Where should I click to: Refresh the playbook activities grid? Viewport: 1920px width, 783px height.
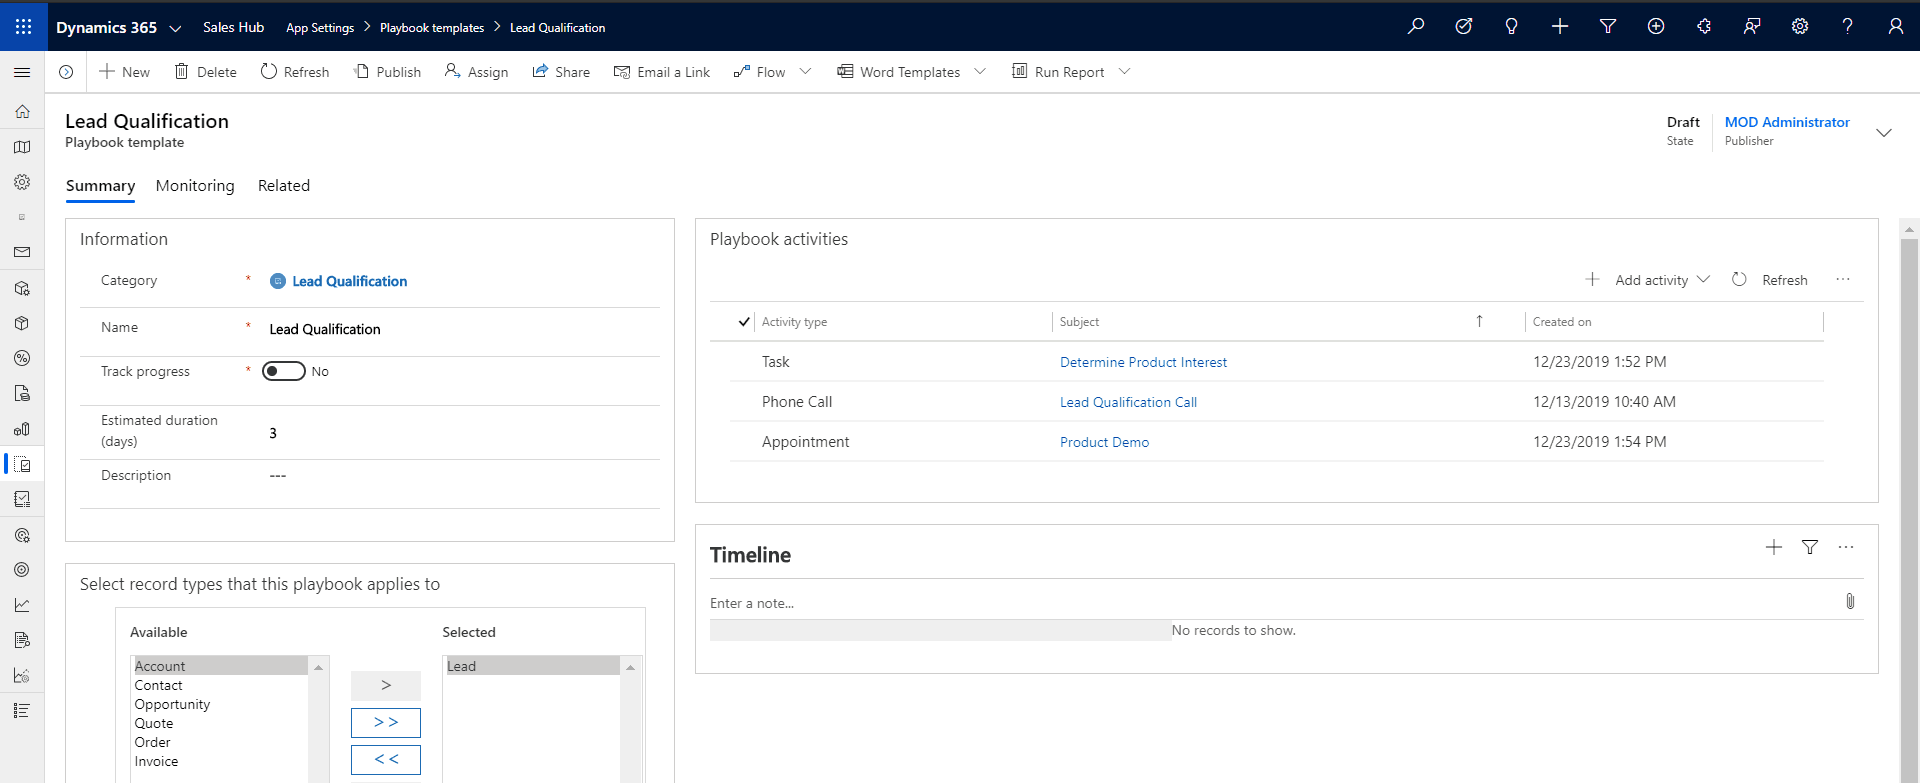coord(1769,280)
